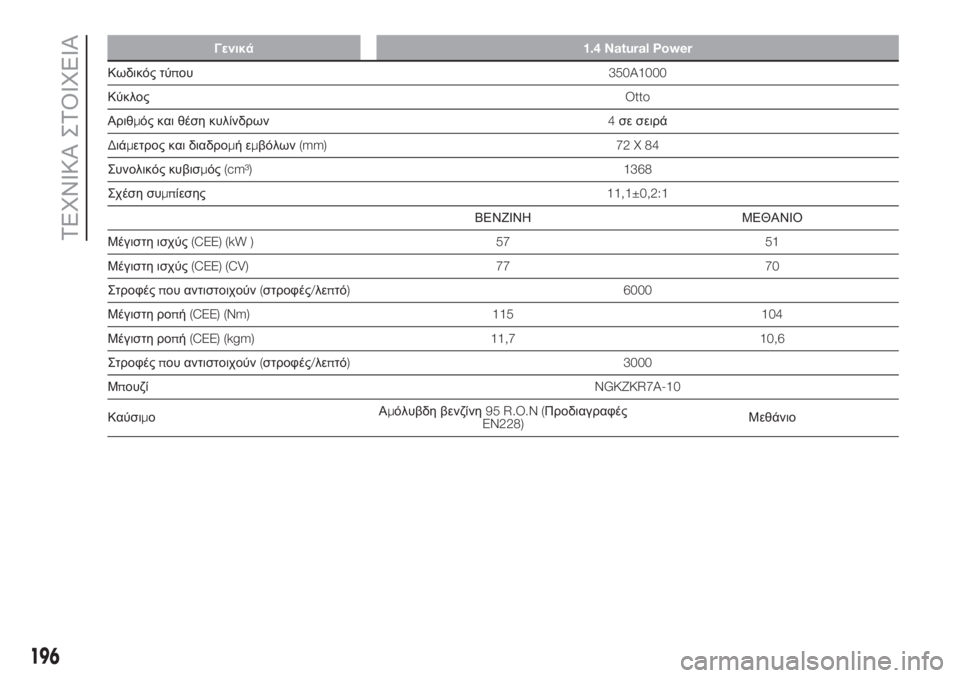Select 'Μέγιστη ροπή (CEE) (kgm)' label
The width and height of the screenshot is (960, 678).
pos(181,339)
